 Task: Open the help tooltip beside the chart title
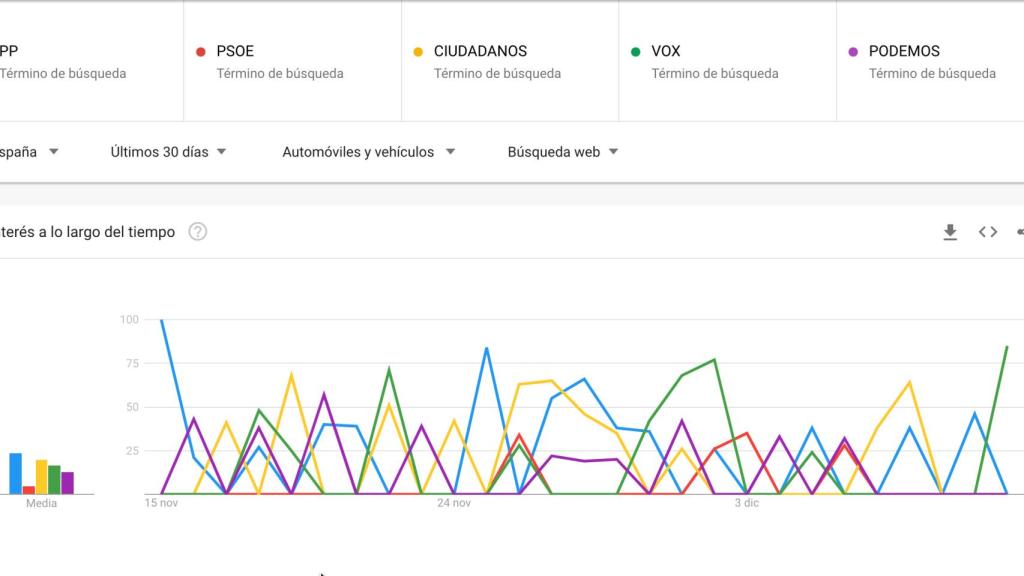point(196,231)
